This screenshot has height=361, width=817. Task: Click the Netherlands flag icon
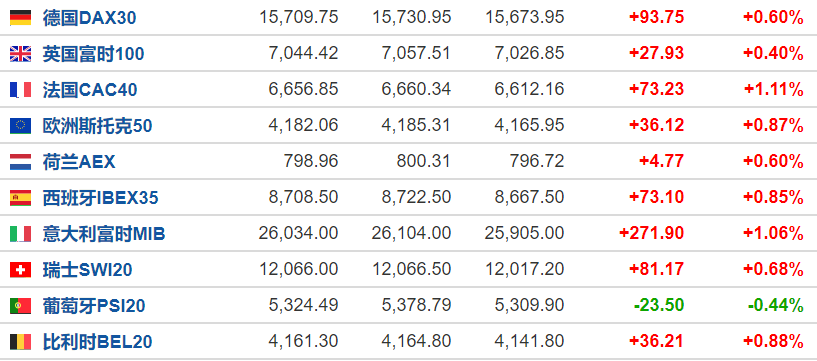[x=20, y=161]
